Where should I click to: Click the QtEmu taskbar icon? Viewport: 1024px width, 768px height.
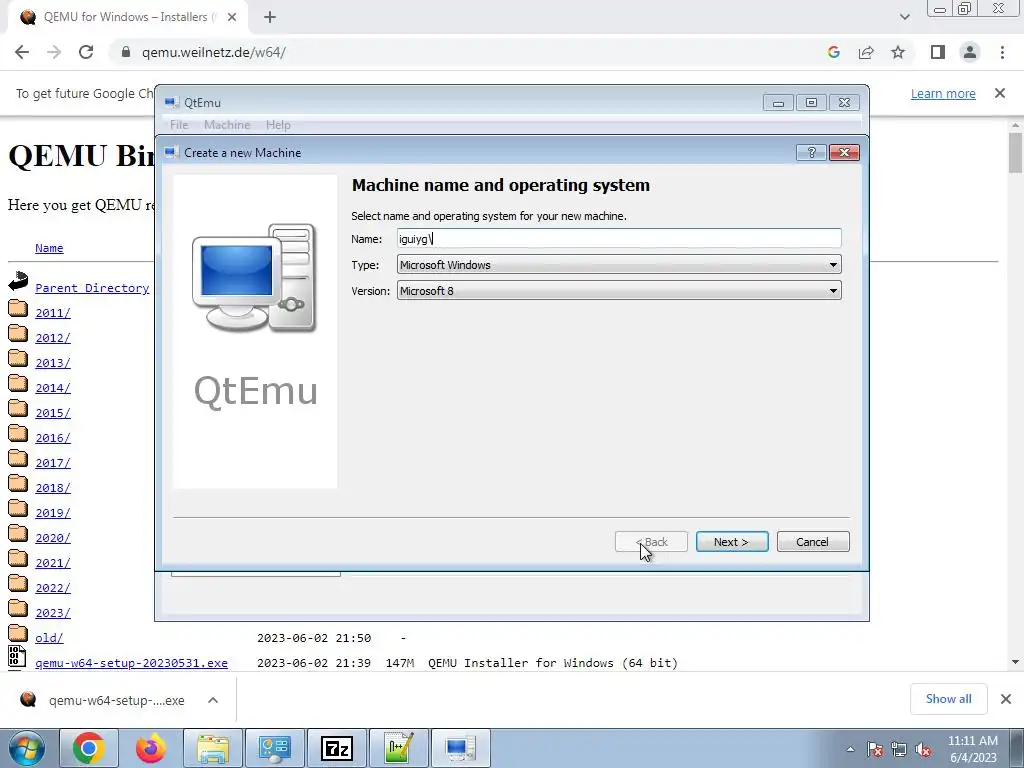pyautogui.click(x=460, y=748)
